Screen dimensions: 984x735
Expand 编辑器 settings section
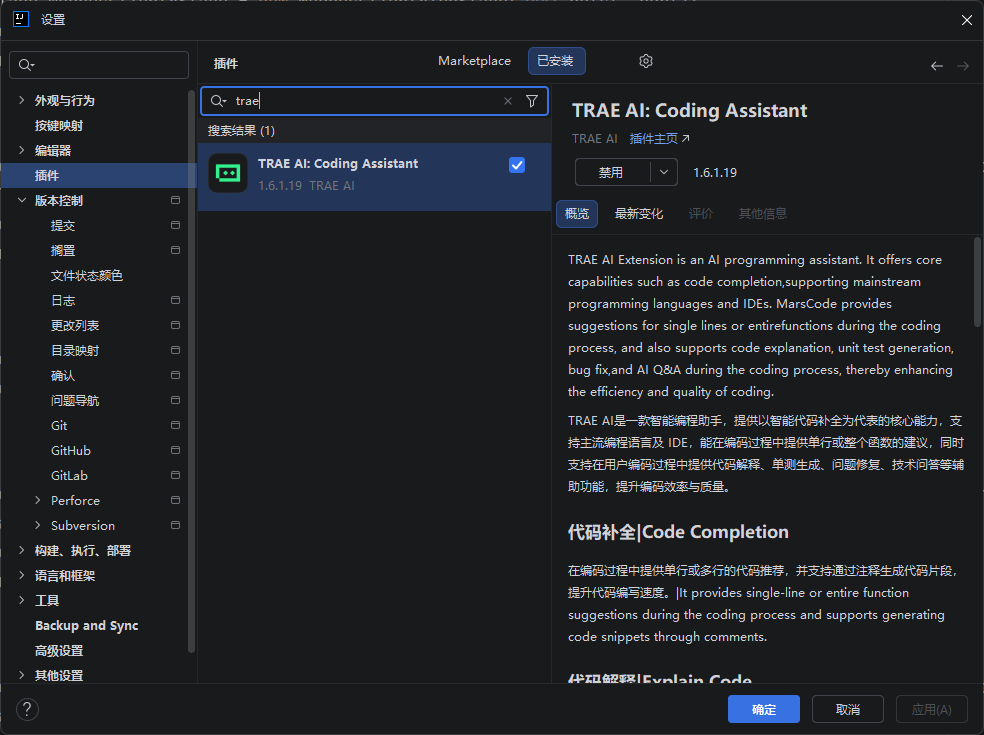click(x=22, y=150)
